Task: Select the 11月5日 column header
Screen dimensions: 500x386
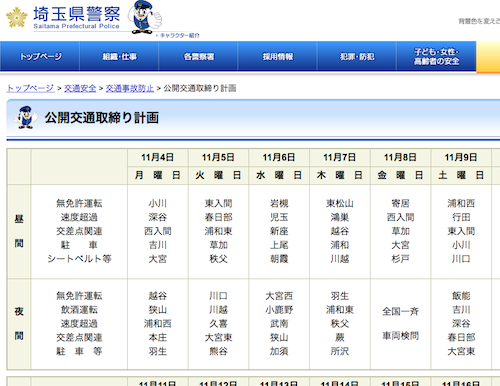Action: tap(218, 157)
